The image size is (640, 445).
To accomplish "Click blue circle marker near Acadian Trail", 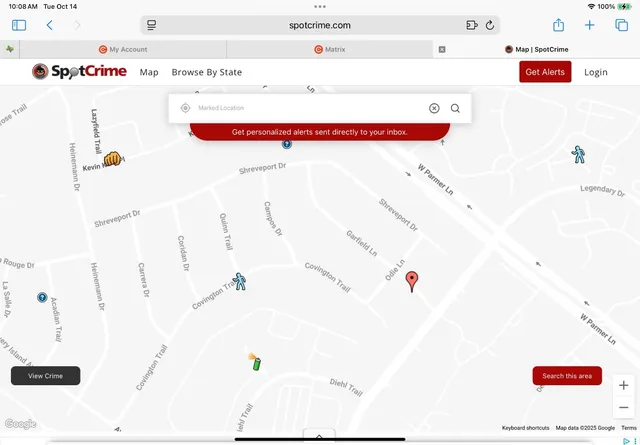I will (x=42, y=297).
